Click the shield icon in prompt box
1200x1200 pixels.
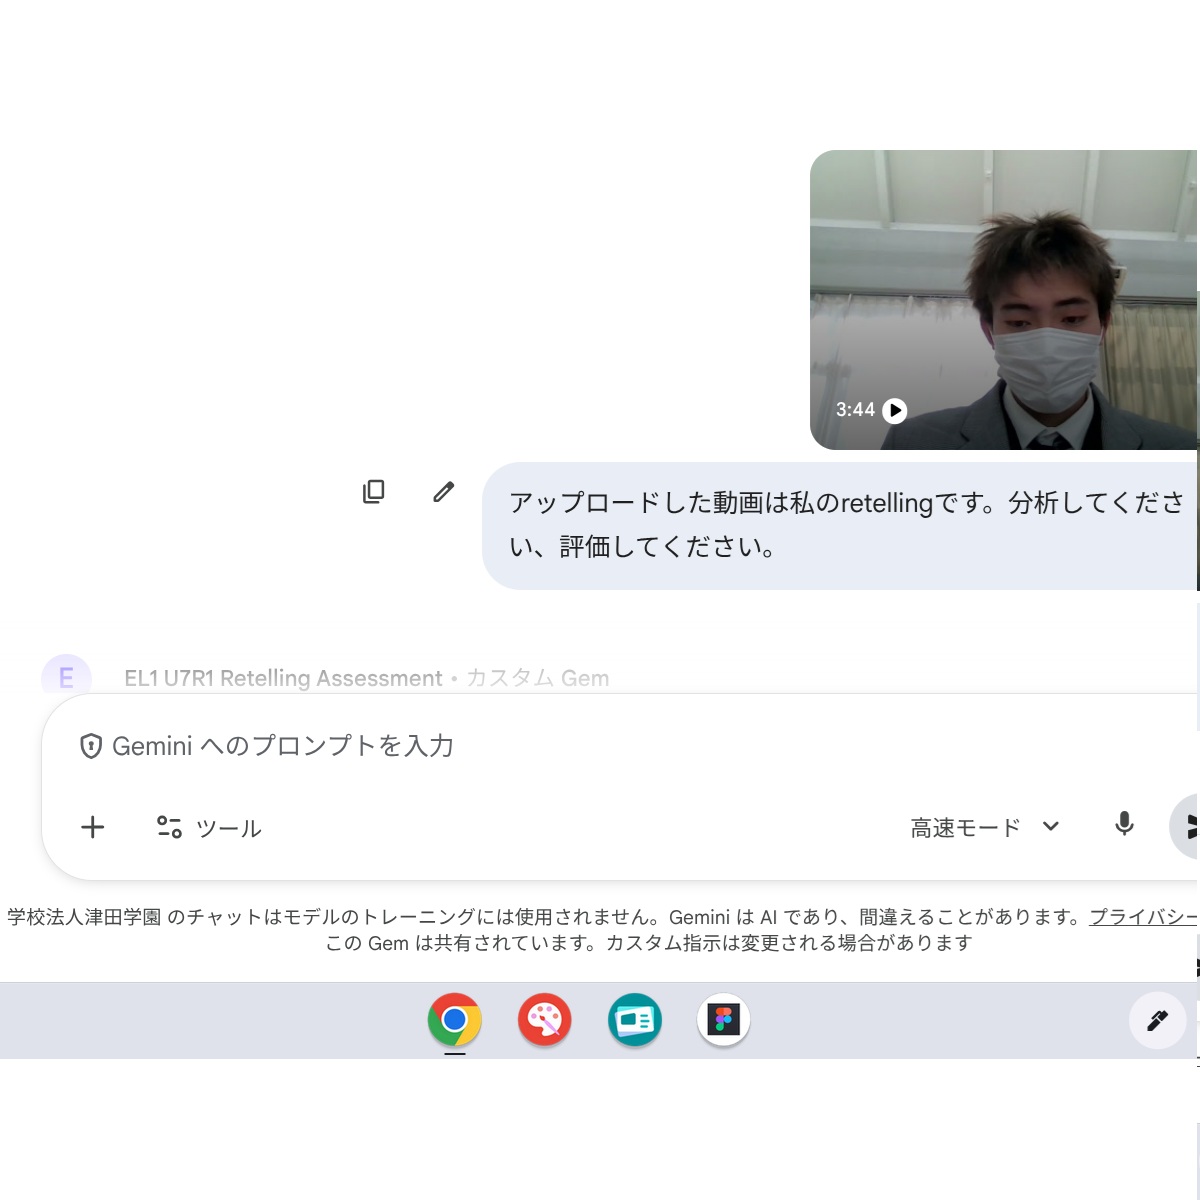91,746
